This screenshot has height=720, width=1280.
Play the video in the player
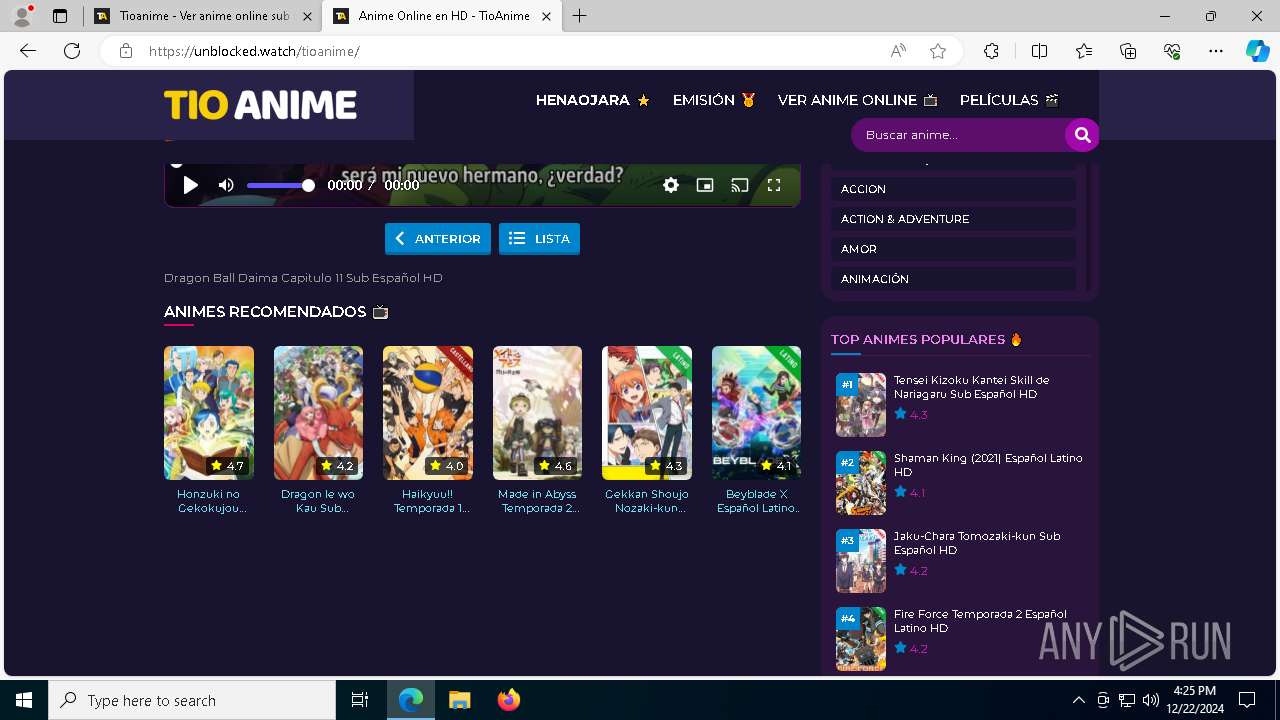(190, 185)
